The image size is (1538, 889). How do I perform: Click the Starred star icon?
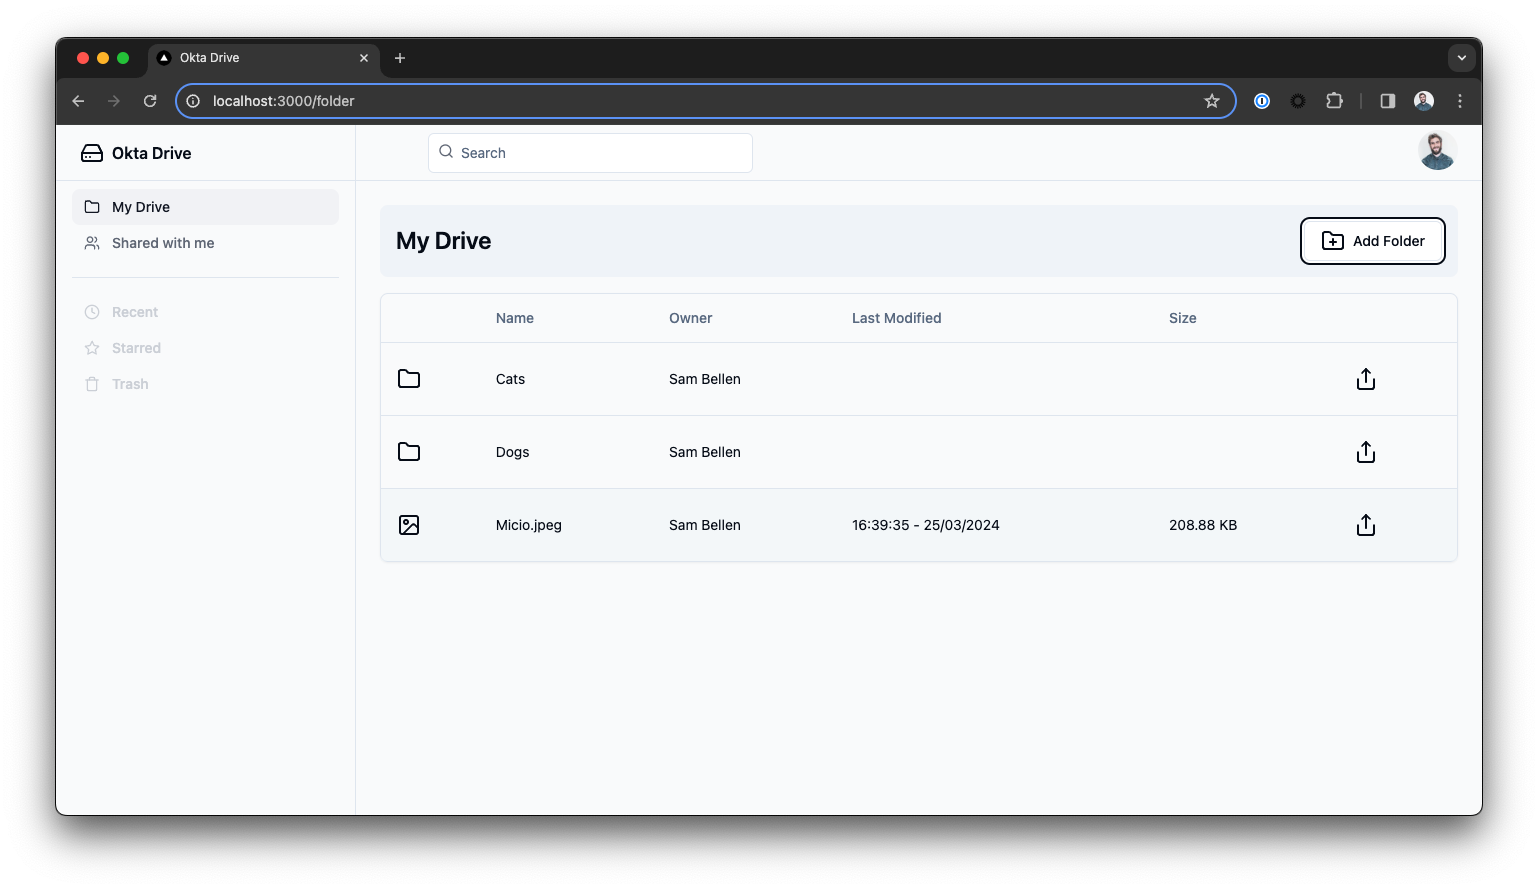coord(92,348)
